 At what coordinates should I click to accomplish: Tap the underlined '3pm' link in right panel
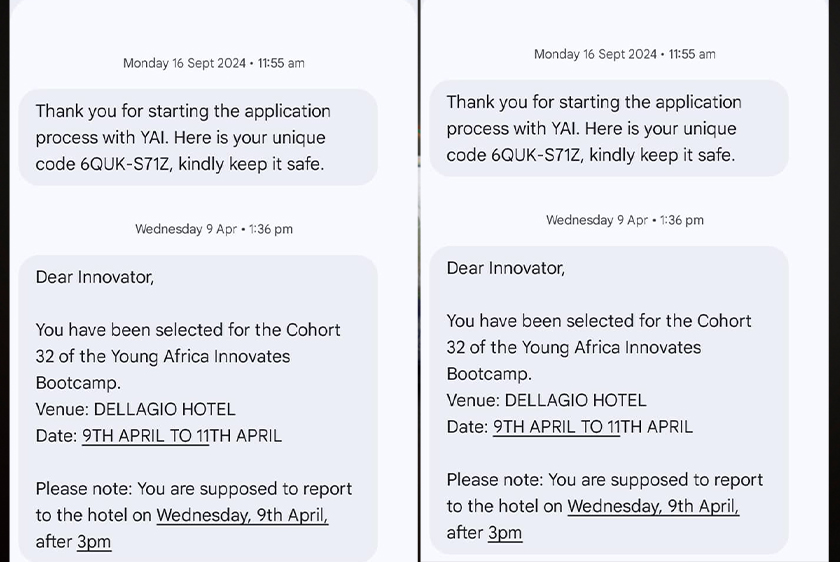[505, 533]
